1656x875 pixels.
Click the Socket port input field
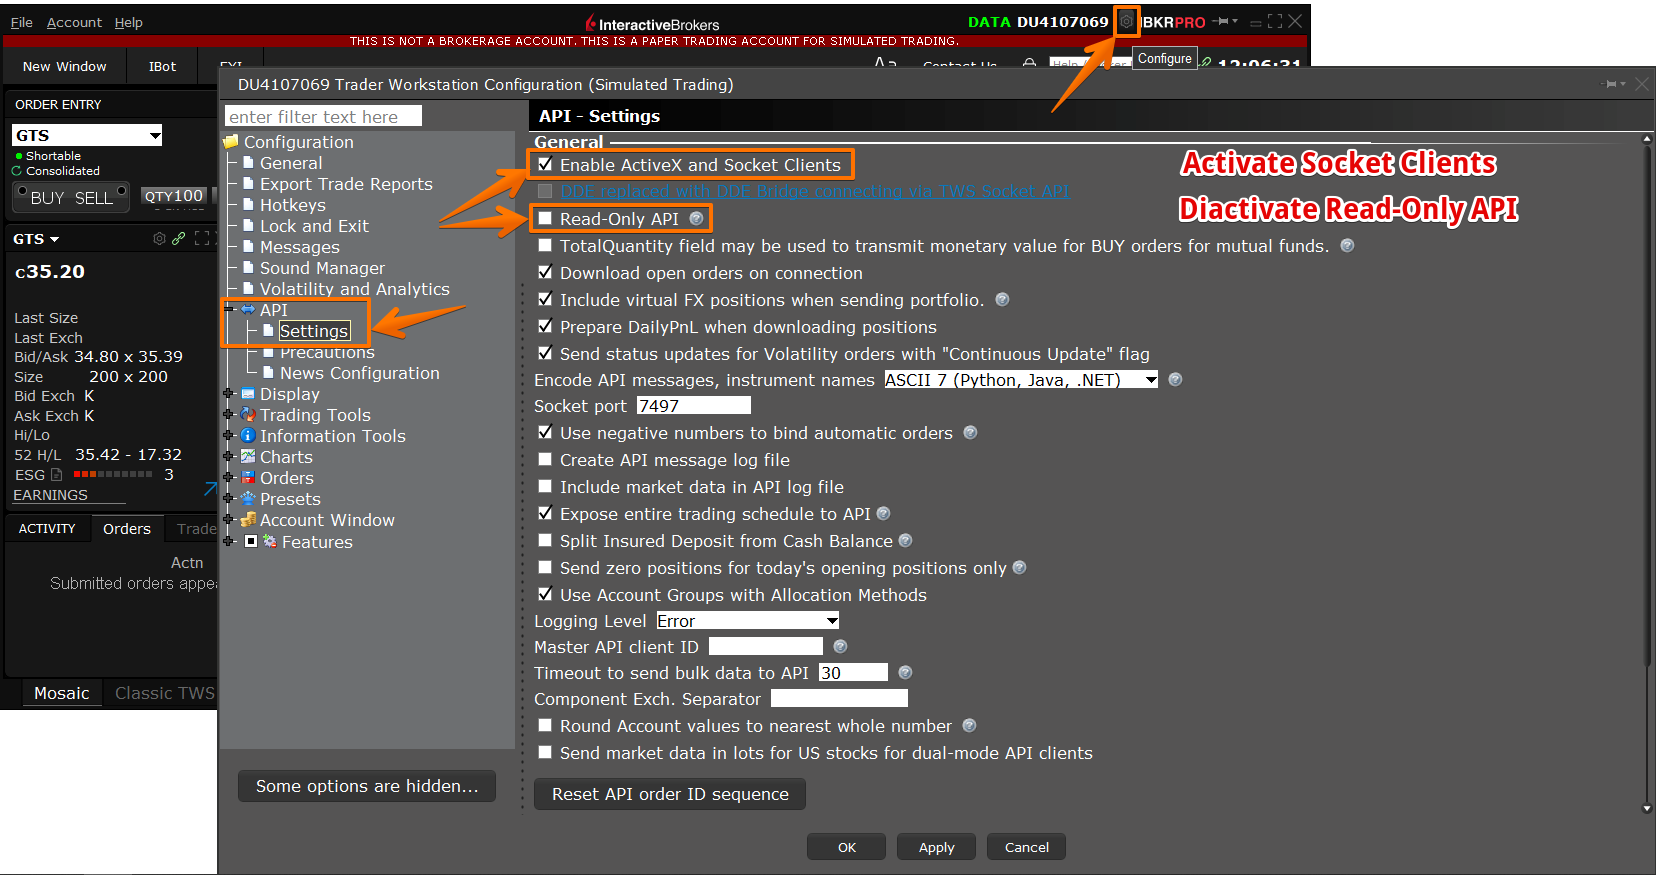click(693, 405)
